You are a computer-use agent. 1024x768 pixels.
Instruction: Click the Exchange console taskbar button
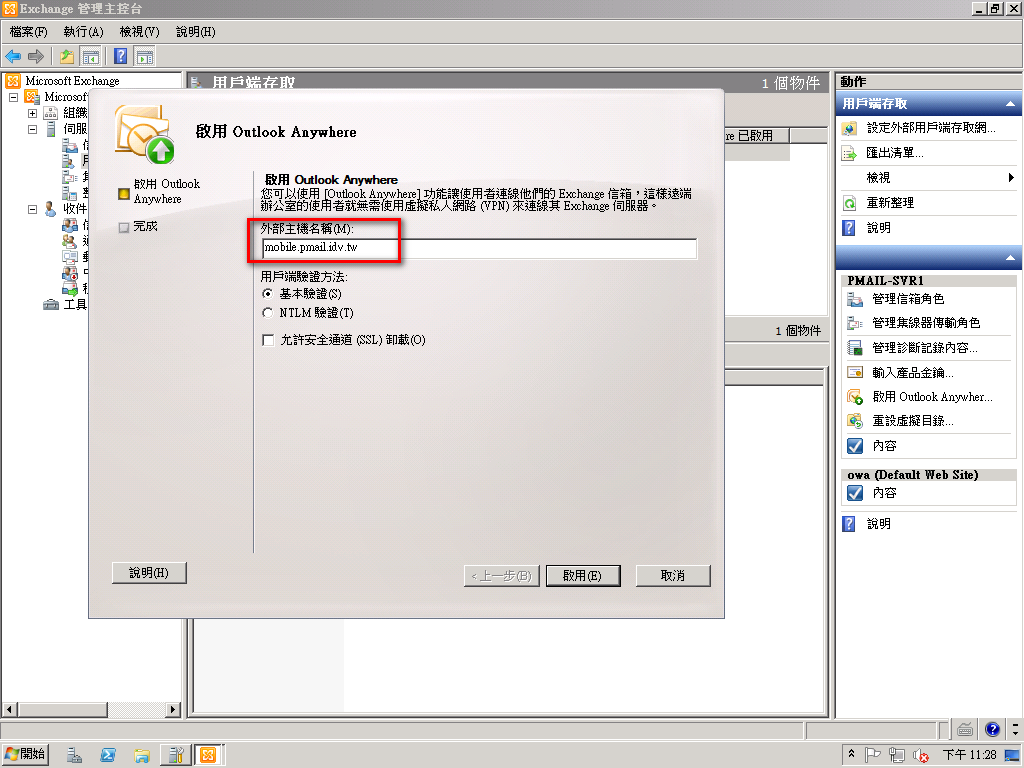(x=208, y=756)
